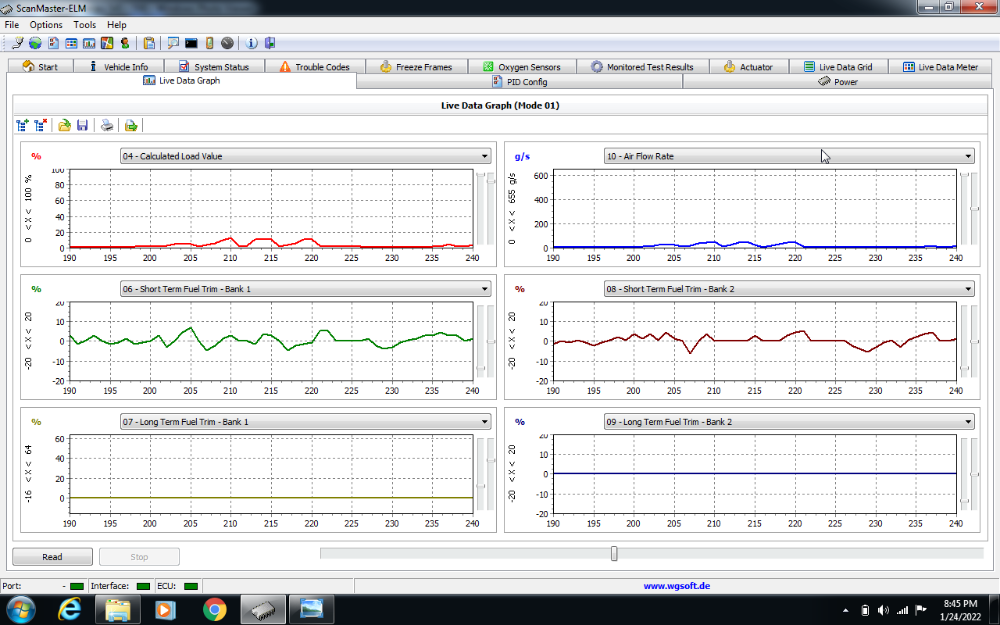Expand the 04 - Calculated Load Value dropdown
1000x625 pixels.
(x=485, y=156)
